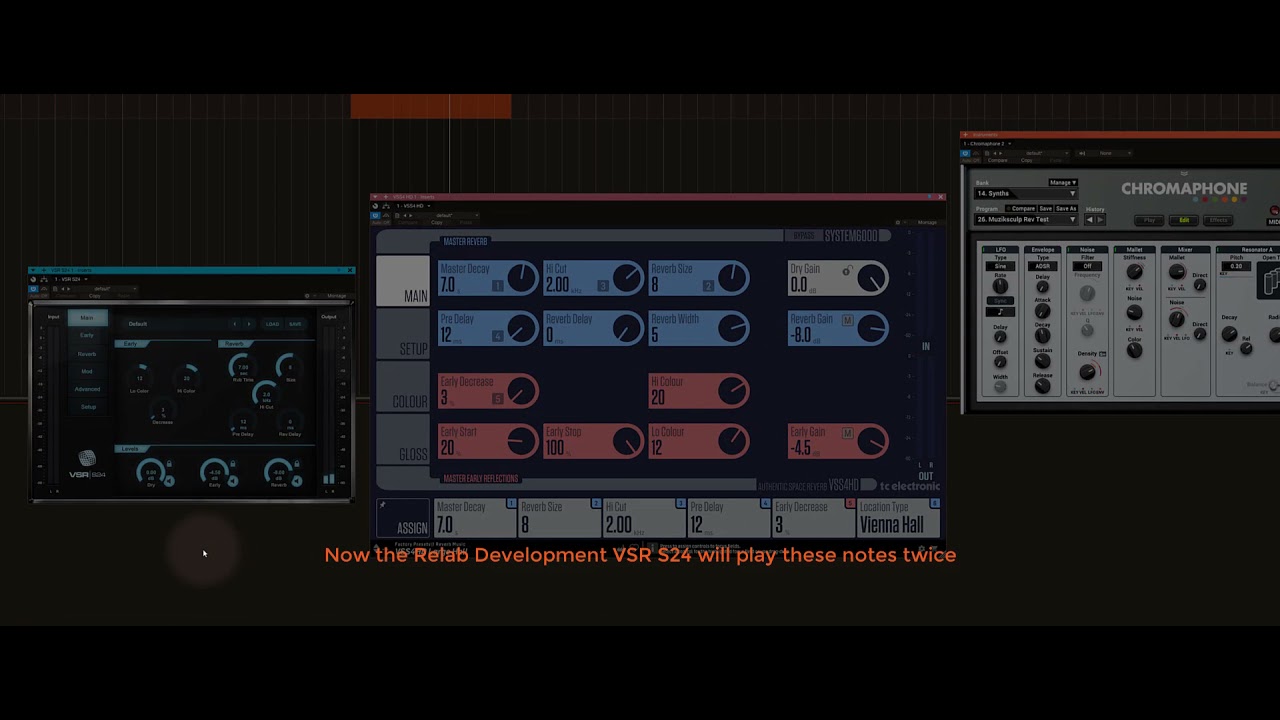1280x720 pixels.
Task: Click the Hi Colour knob
Action: tap(733, 391)
